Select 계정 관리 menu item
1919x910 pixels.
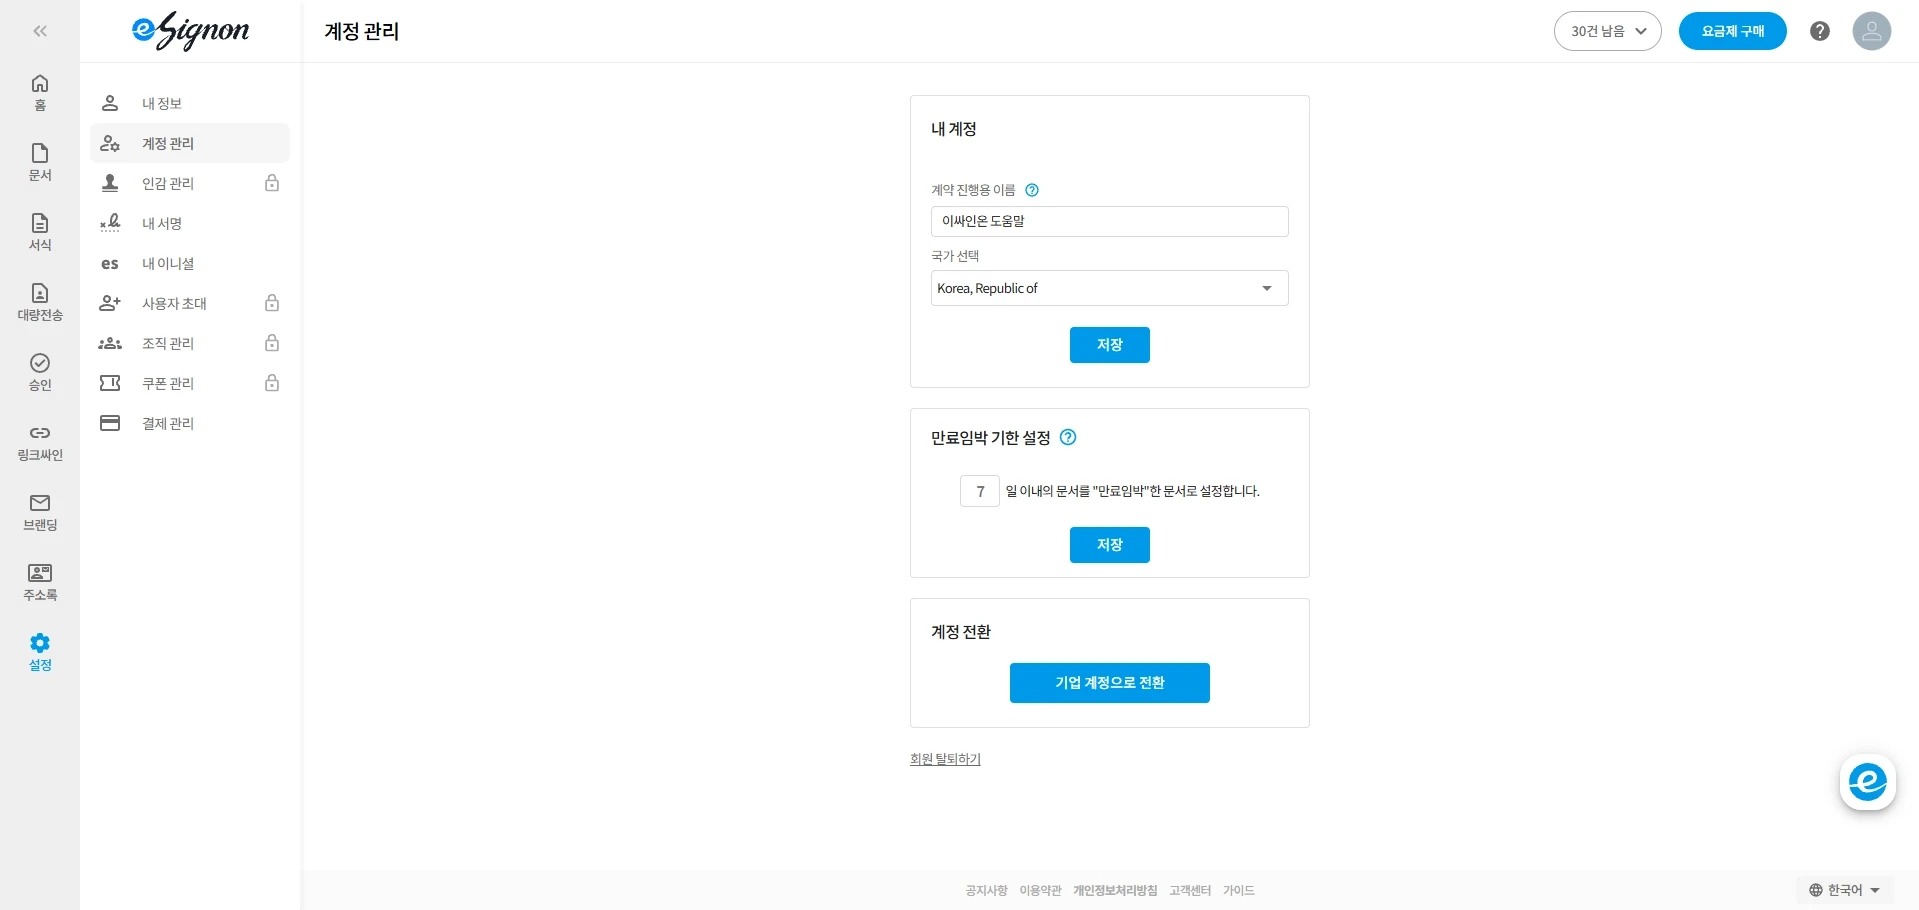190,143
